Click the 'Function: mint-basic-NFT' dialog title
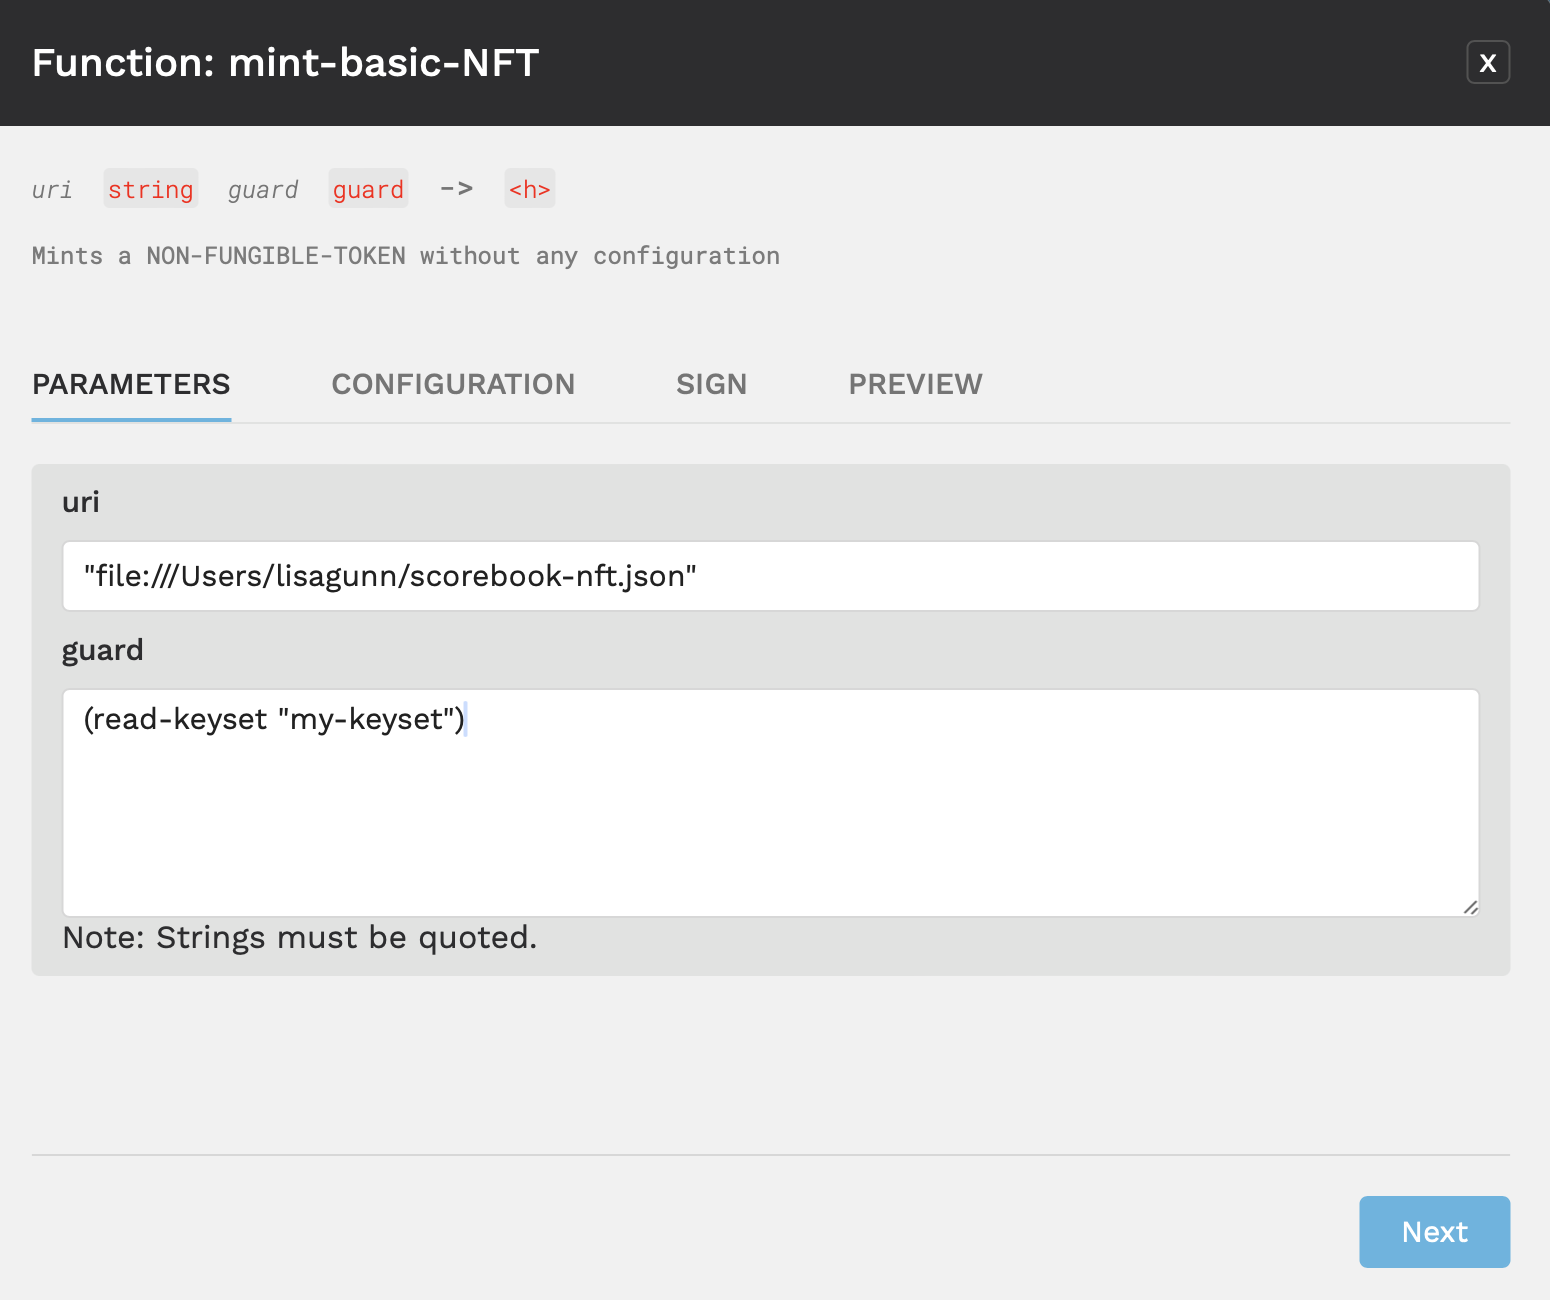This screenshot has height=1300, width=1550. click(x=286, y=63)
